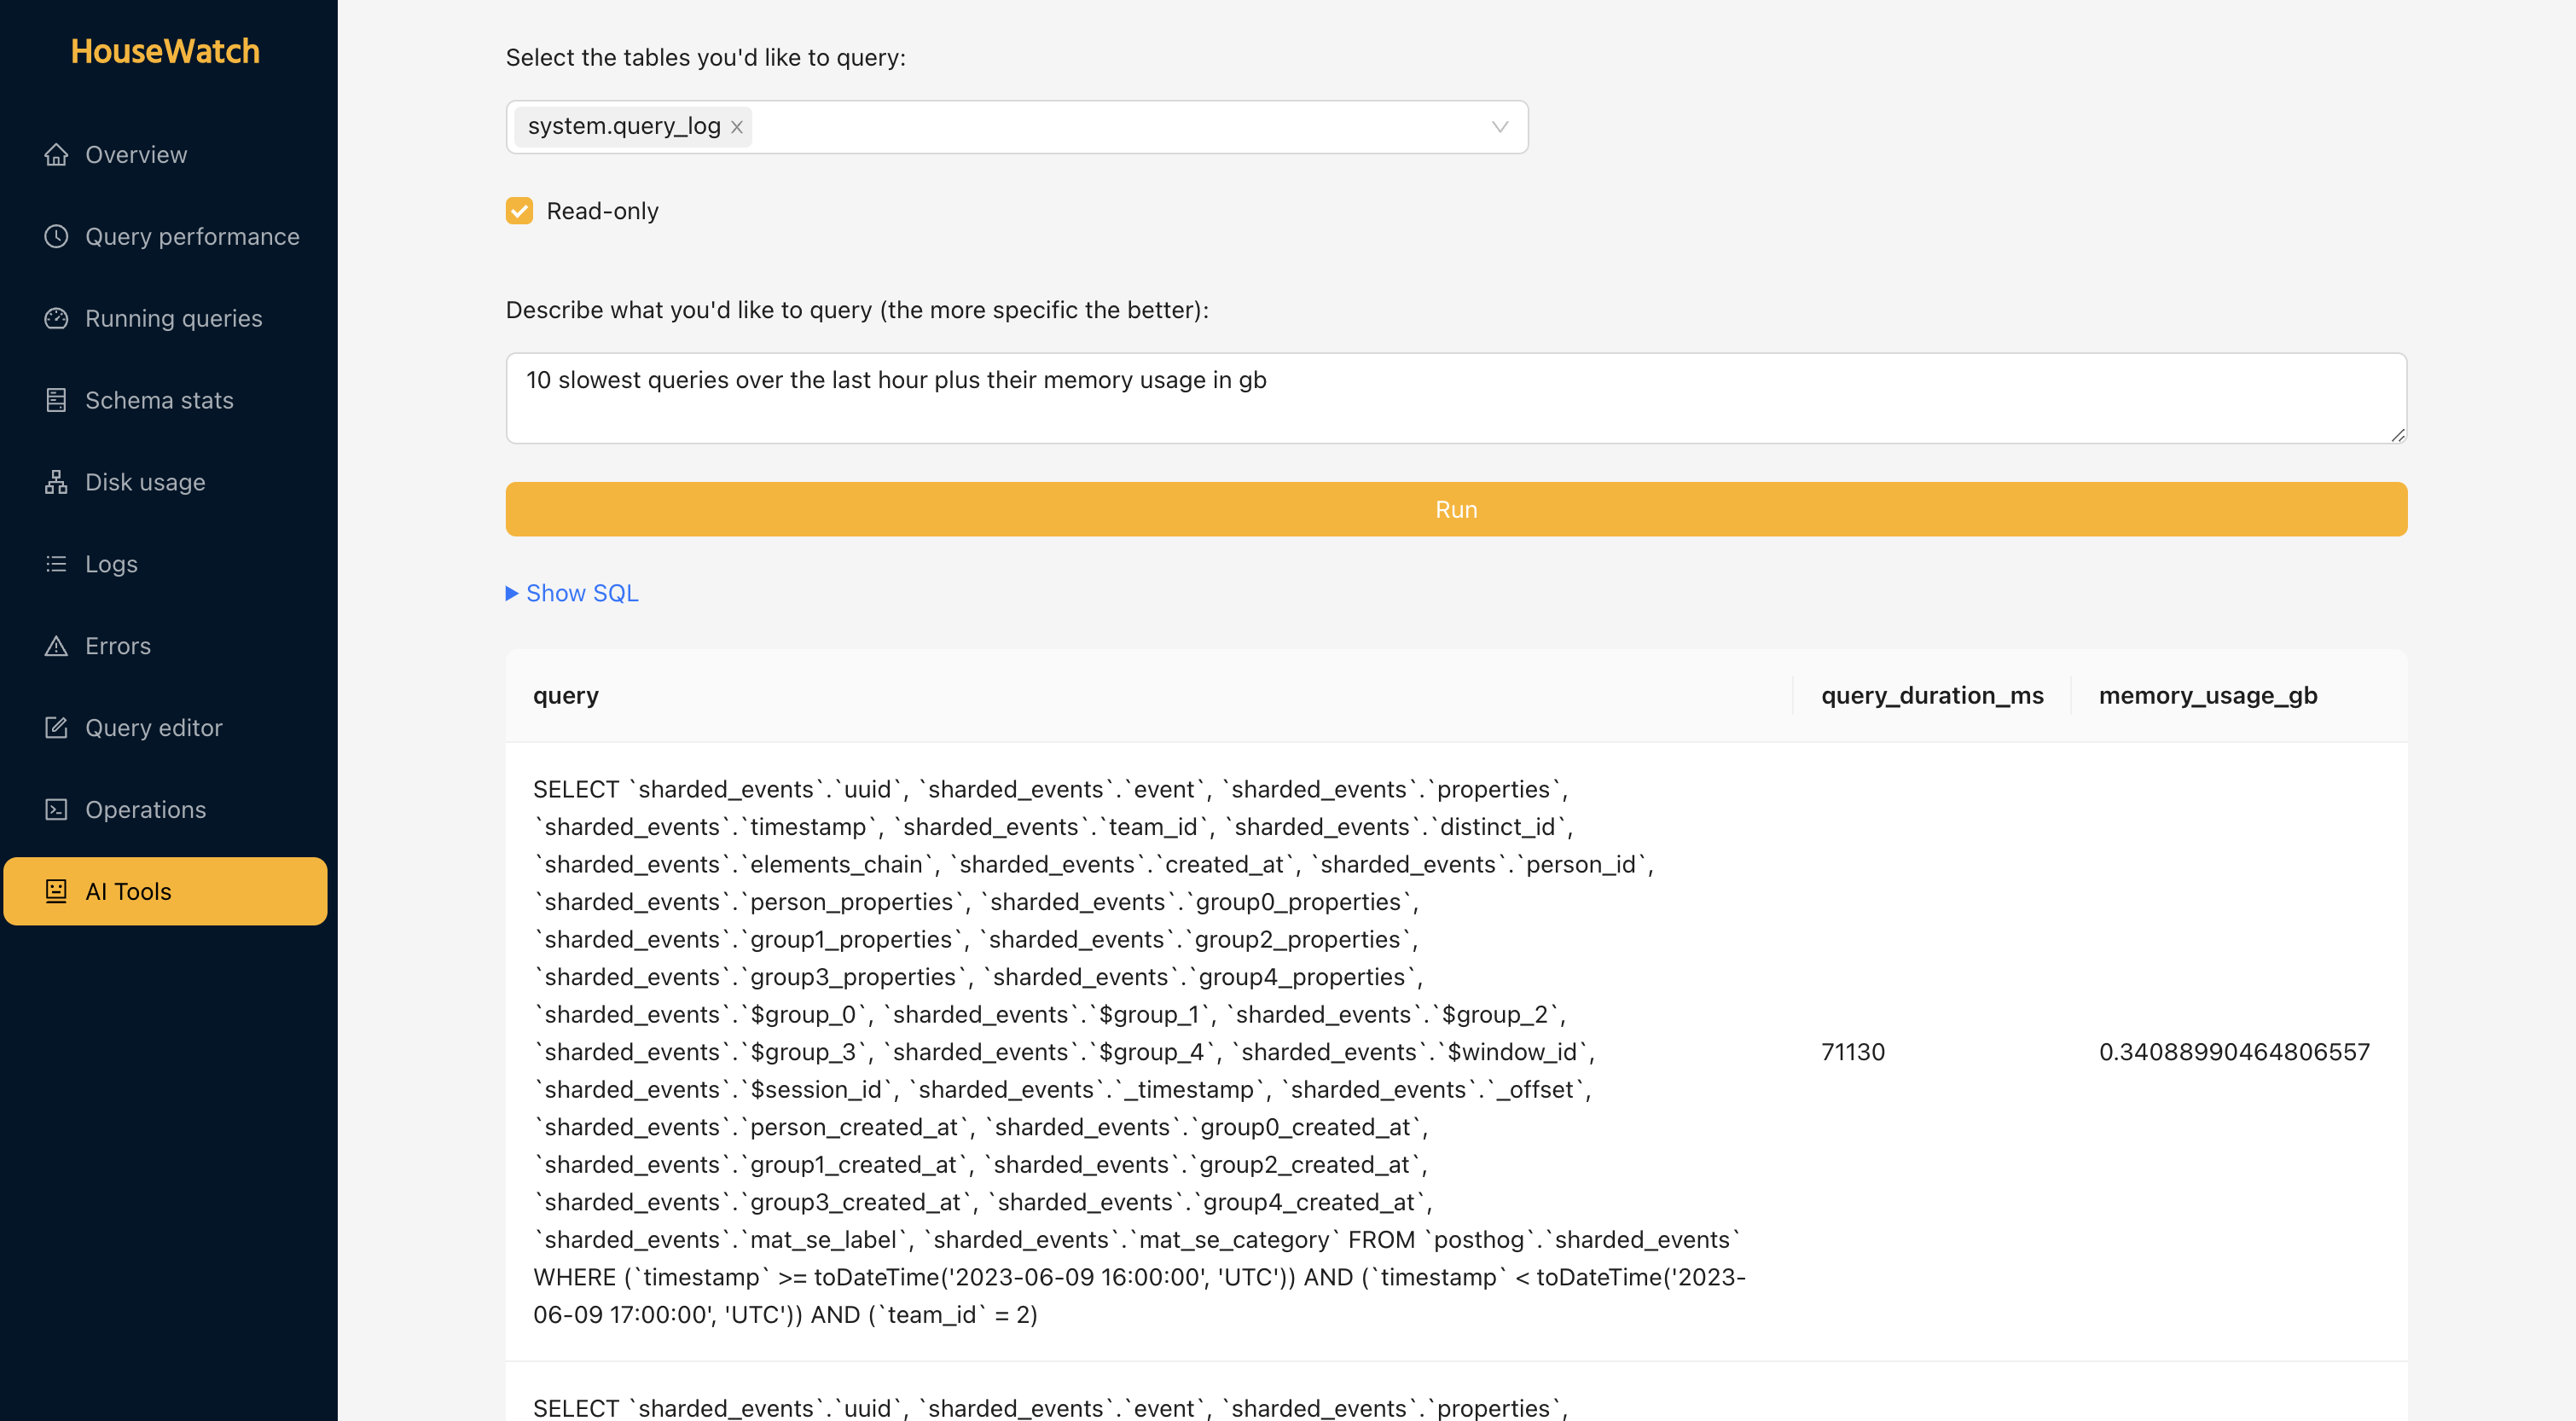This screenshot has height=1421, width=2576.
Task: Click the textarea resize handle
Action: 2397,435
